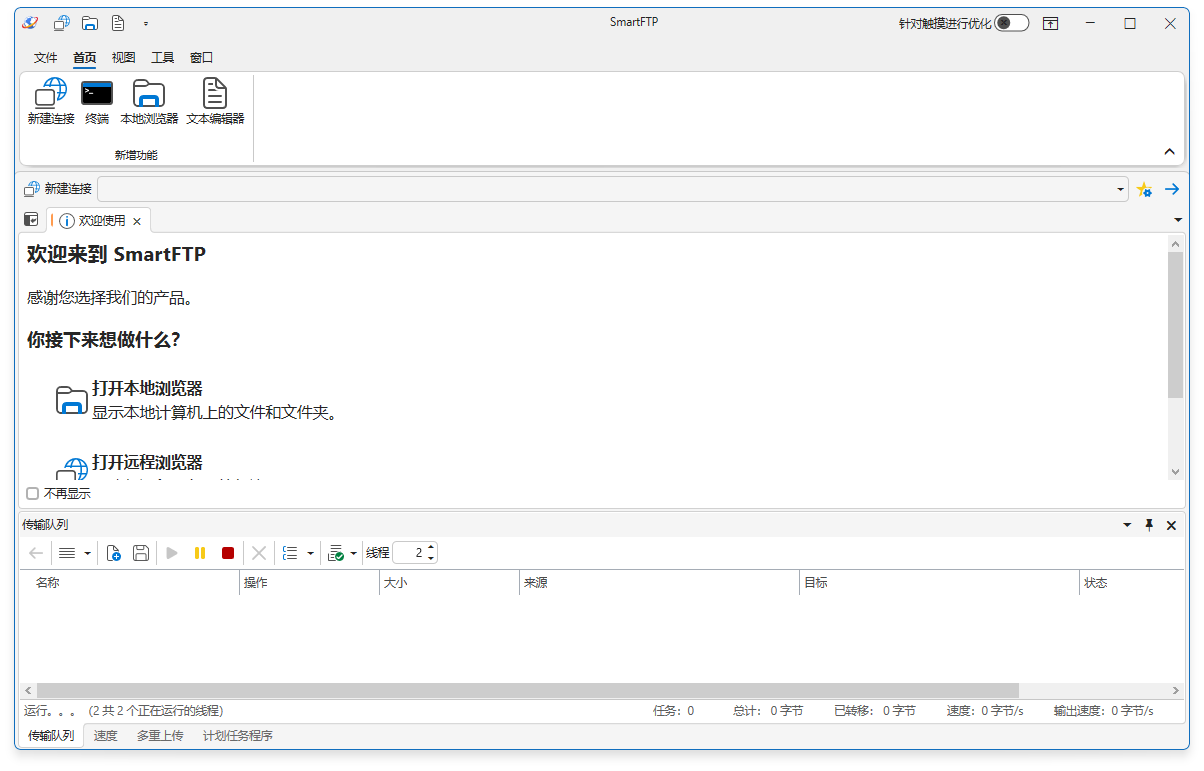The height and width of the screenshot is (771, 1204).
Task: Click the favorites star icon beside address bar
Action: pos(1145,189)
